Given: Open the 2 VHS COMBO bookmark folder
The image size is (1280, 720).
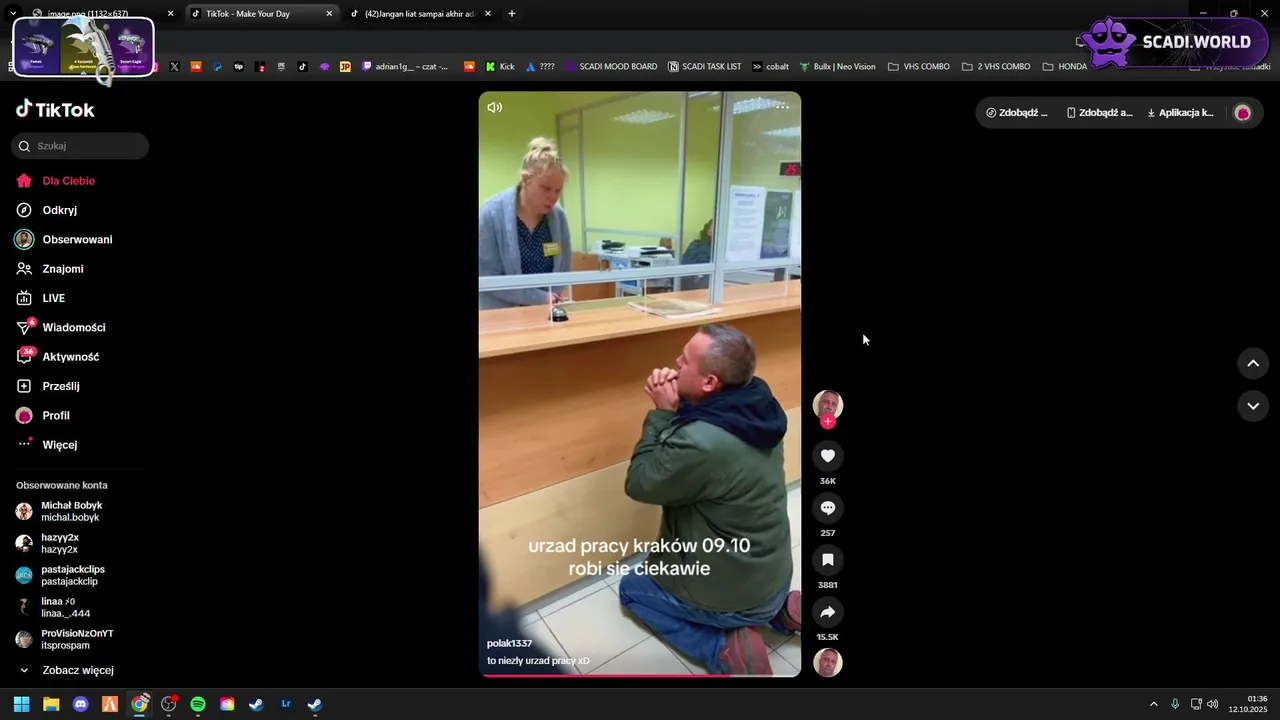Looking at the screenshot, I should click(x=996, y=67).
